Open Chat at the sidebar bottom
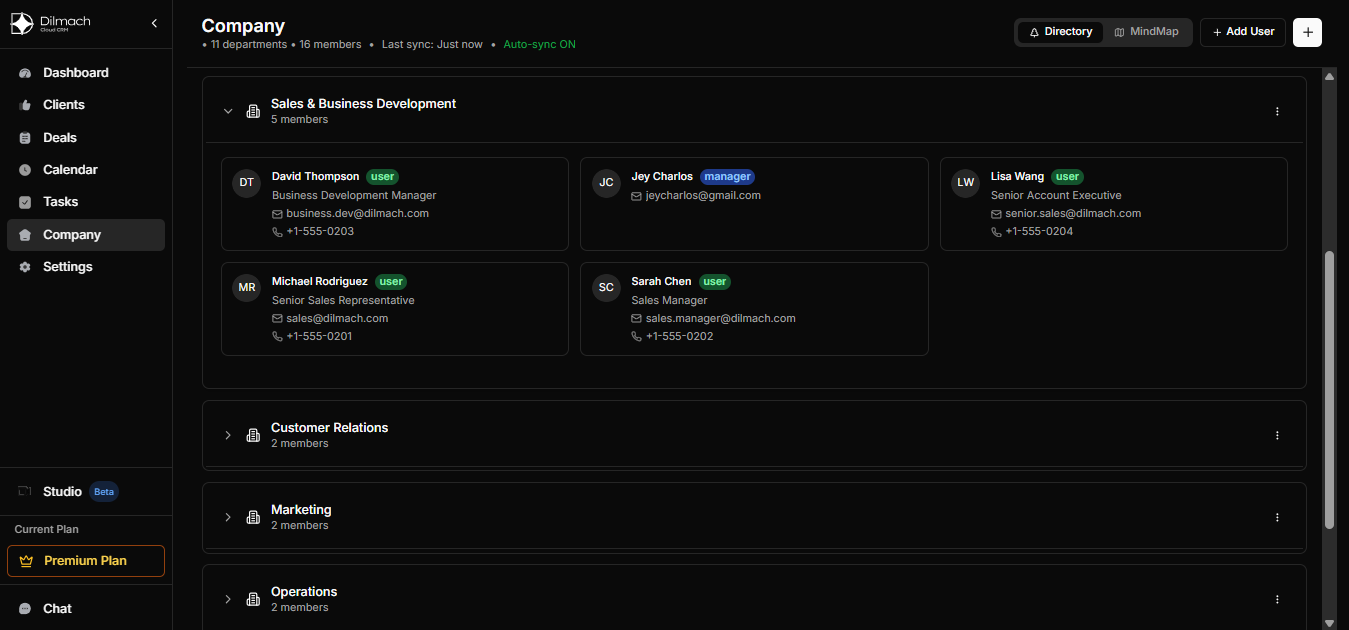Screen dimensions: 1349x630 point(86,609)
